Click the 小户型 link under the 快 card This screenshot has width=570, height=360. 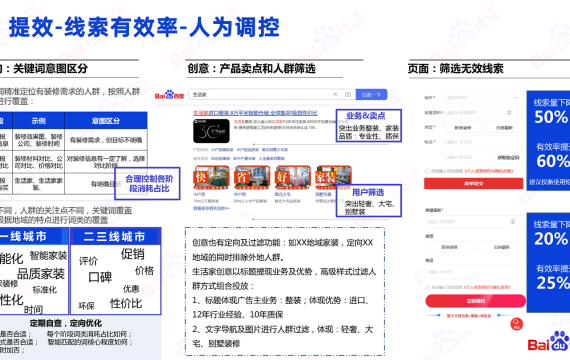199,194
